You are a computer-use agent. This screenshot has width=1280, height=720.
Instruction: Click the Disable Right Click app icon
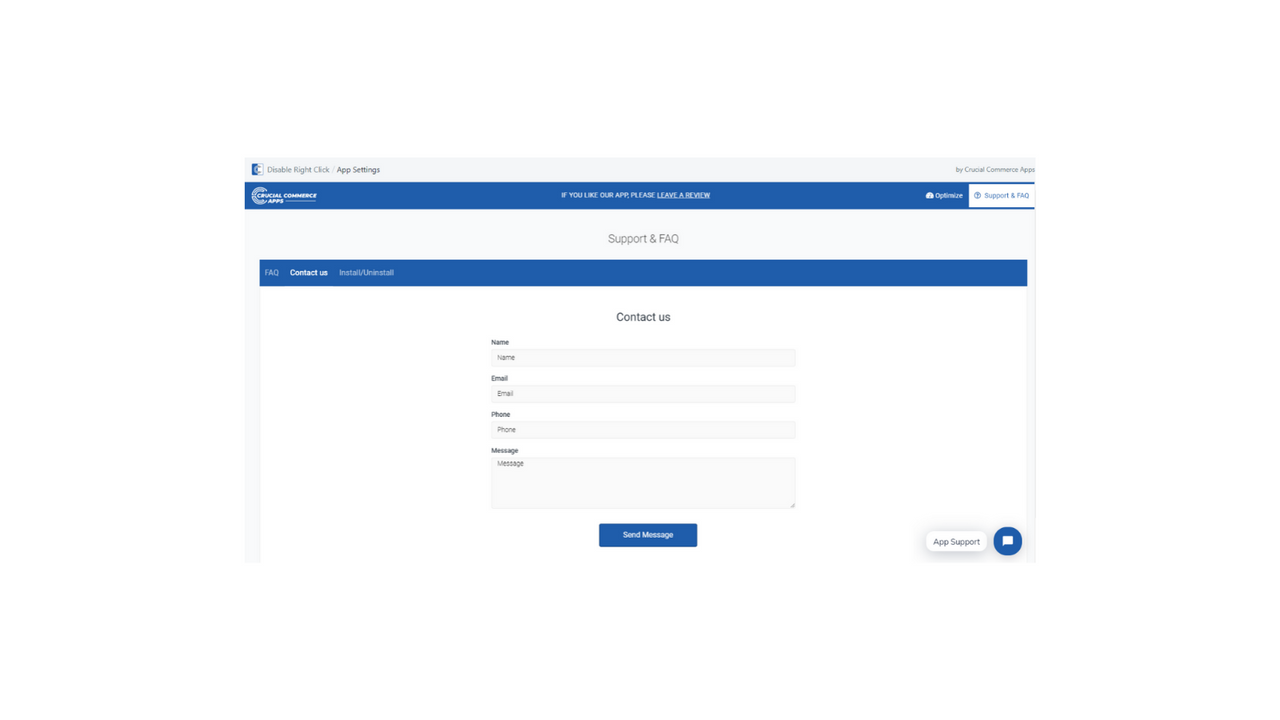[257, 169]
